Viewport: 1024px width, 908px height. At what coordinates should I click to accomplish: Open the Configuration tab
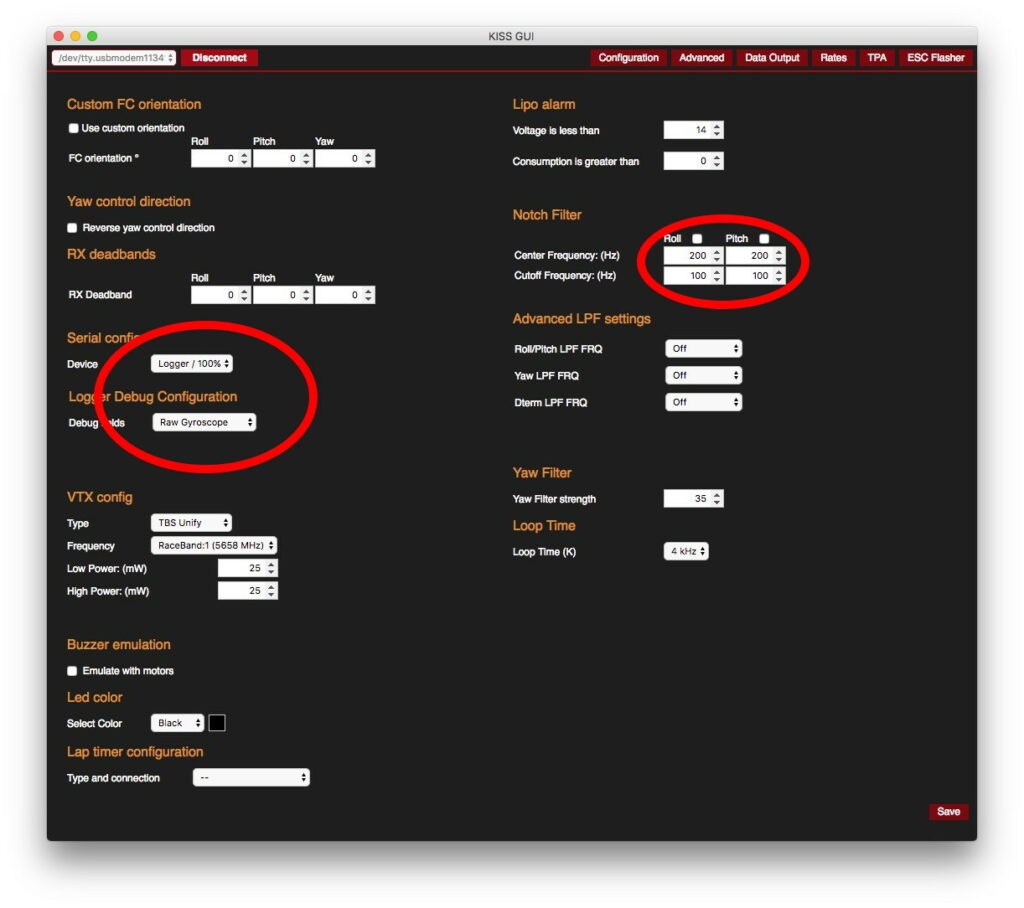pos(628,58)
